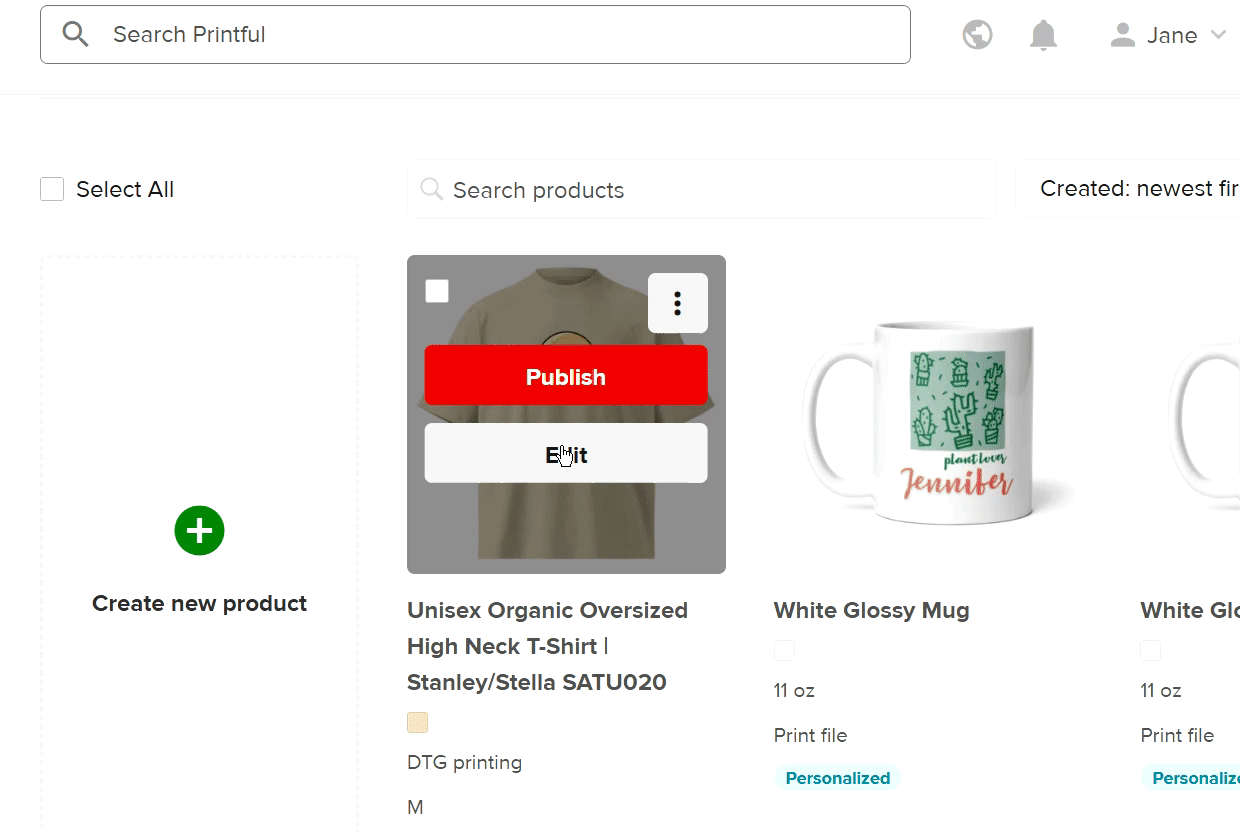Check the second mug's product checkbox
This screenshot has width=1240, height=832.
[x=1150, y=650]
